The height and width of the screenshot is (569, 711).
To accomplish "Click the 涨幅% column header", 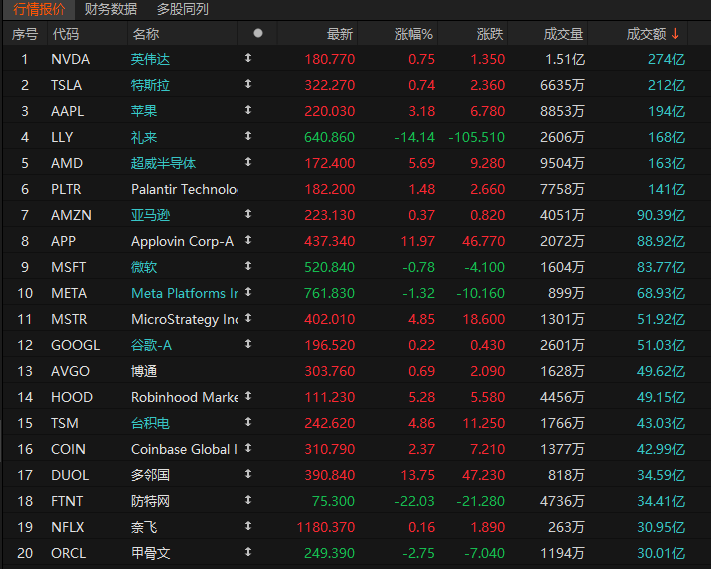I will (414, 34).
